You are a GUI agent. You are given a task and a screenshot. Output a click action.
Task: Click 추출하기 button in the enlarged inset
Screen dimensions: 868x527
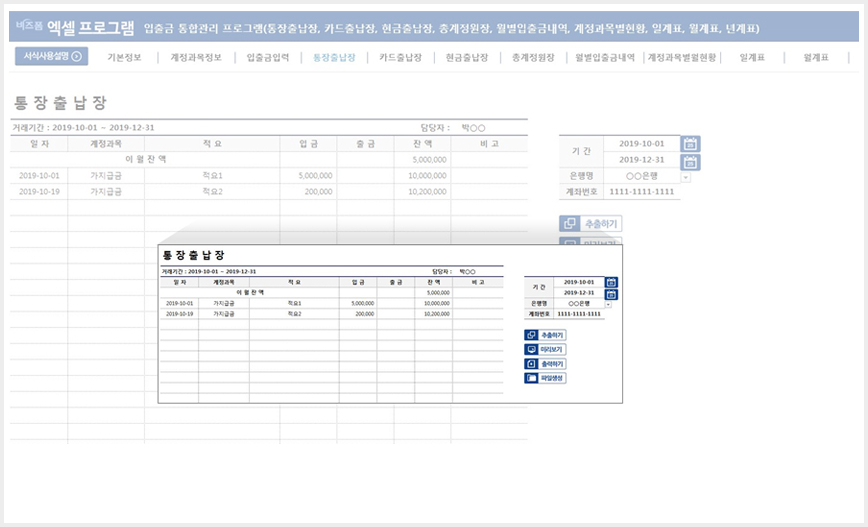(545, 335)
